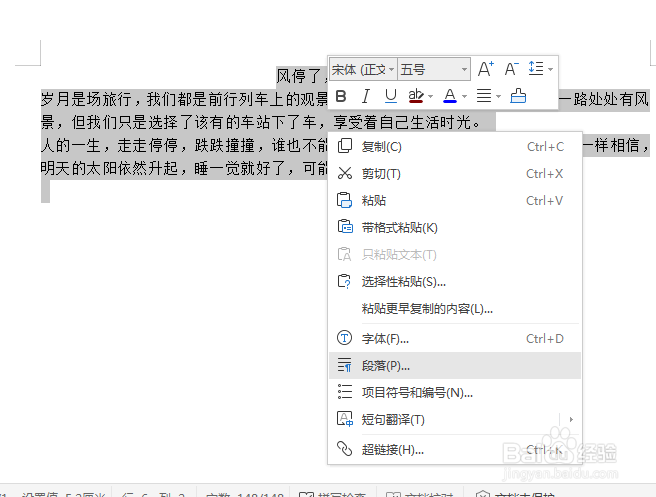This screenshot has width=656, height=497.
Task: Select 粘贴 in the context menu
Action: coord(455,201)
